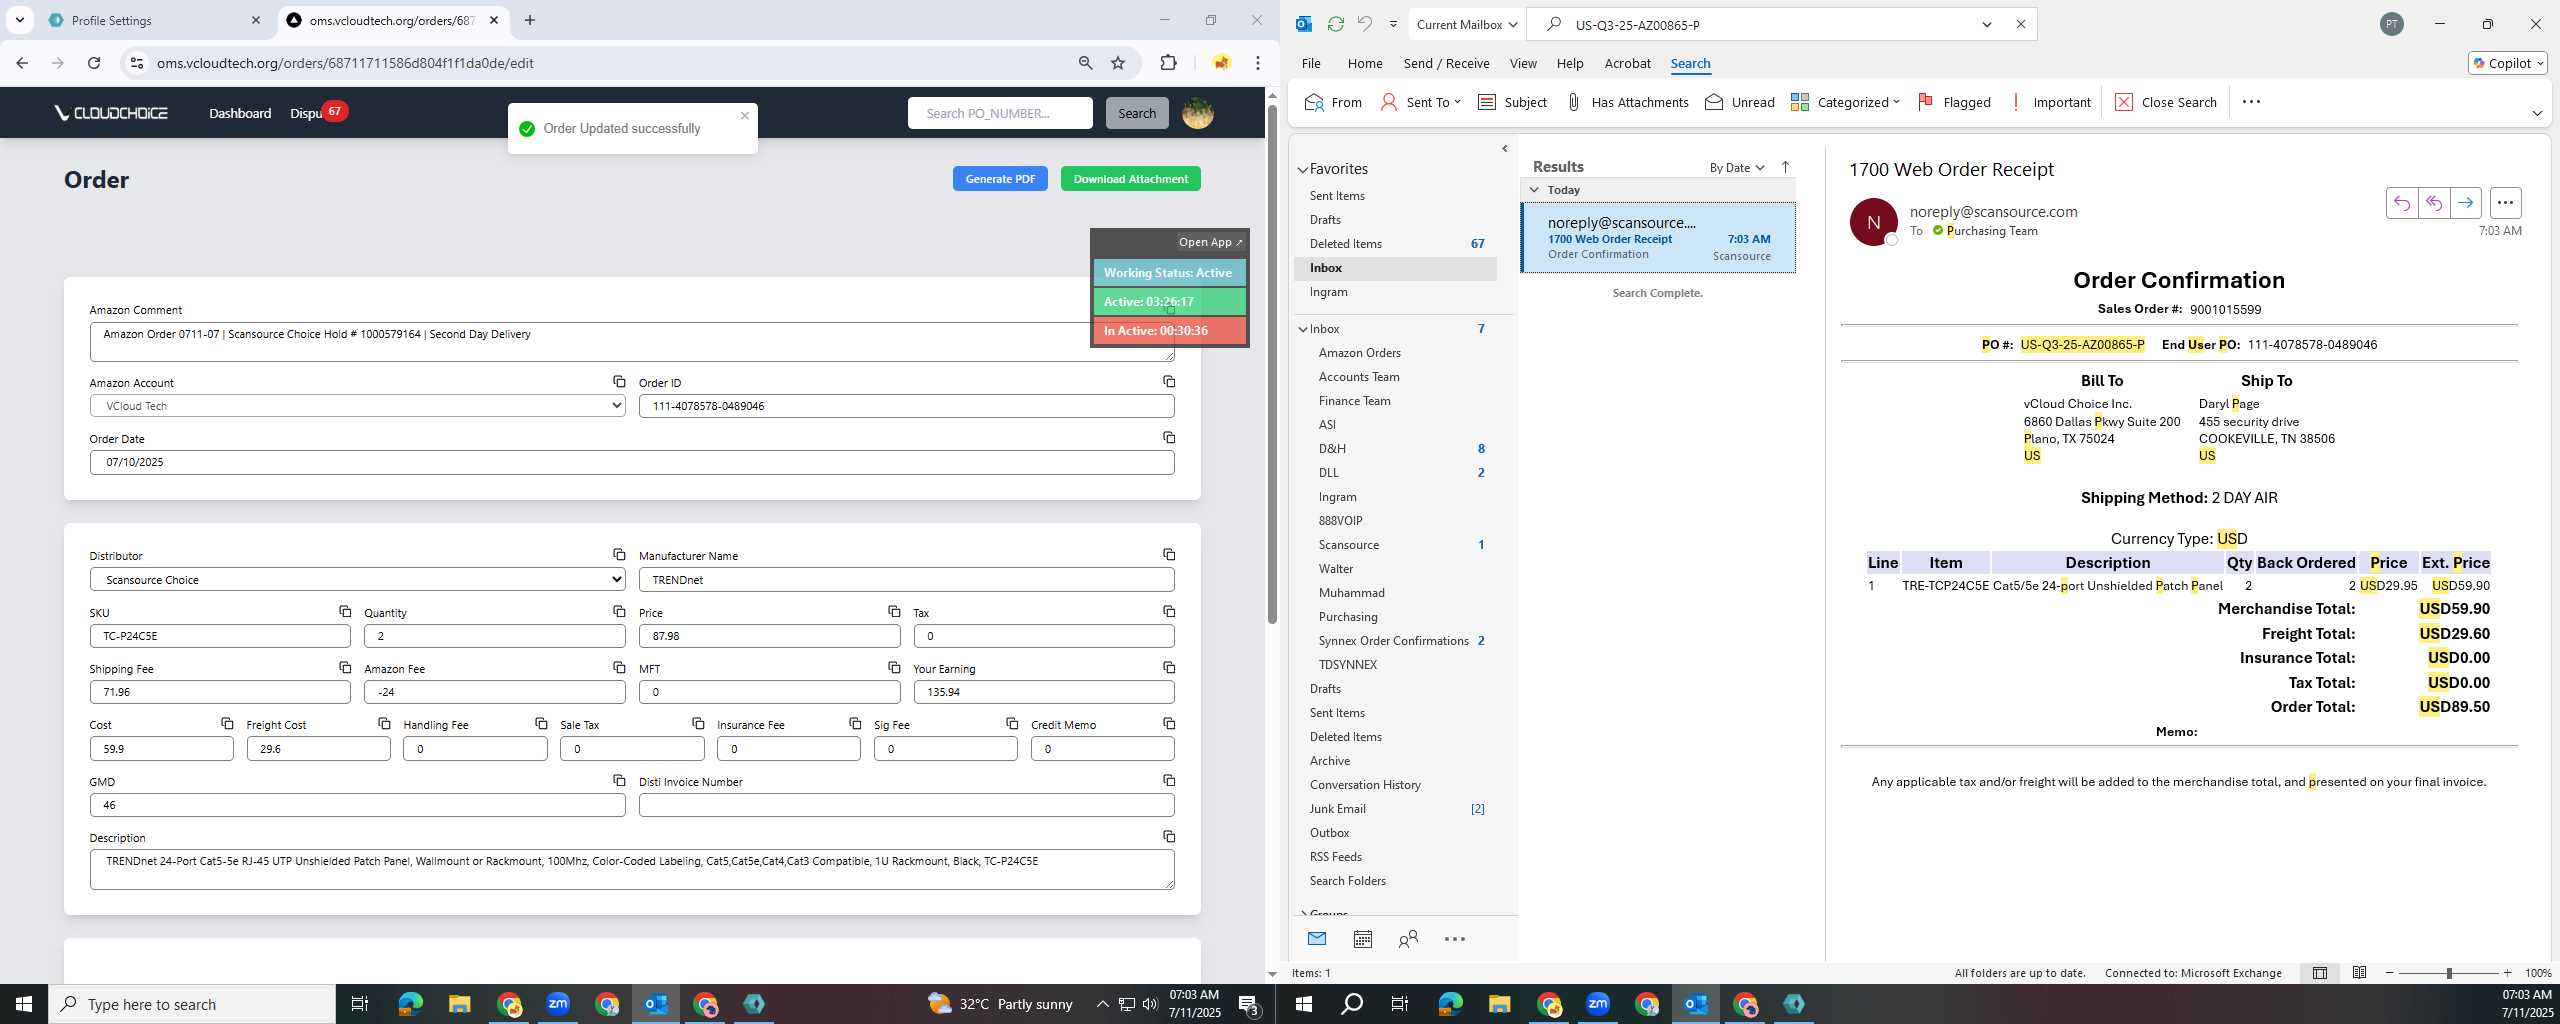Click Close Search in Outlook
Screen dimensions: 2560x1024
[x=2166, y=102]
